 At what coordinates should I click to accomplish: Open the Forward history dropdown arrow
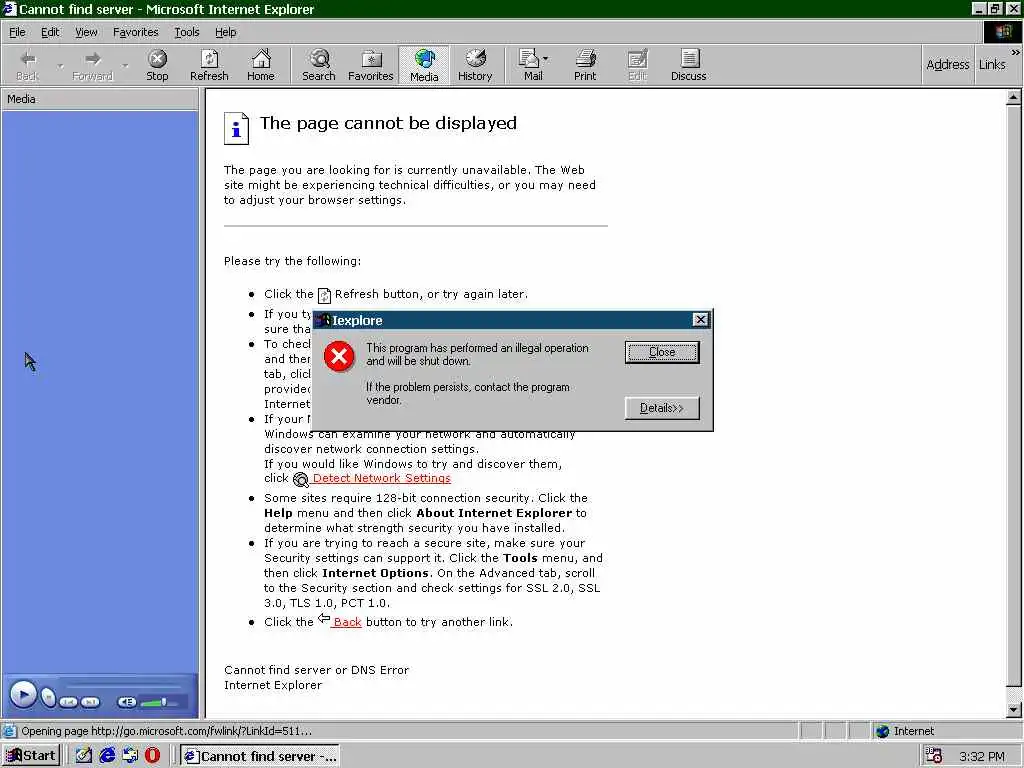tap(125, 66)
